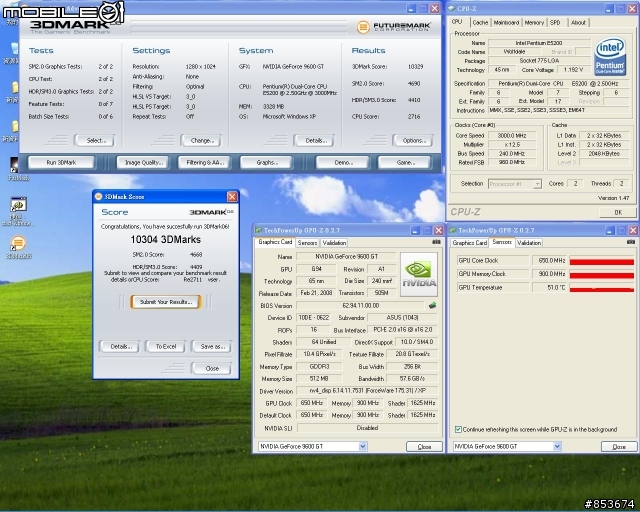Click Details in 3DMark Score dialog
640x512 pixels.
pos(119,347)
